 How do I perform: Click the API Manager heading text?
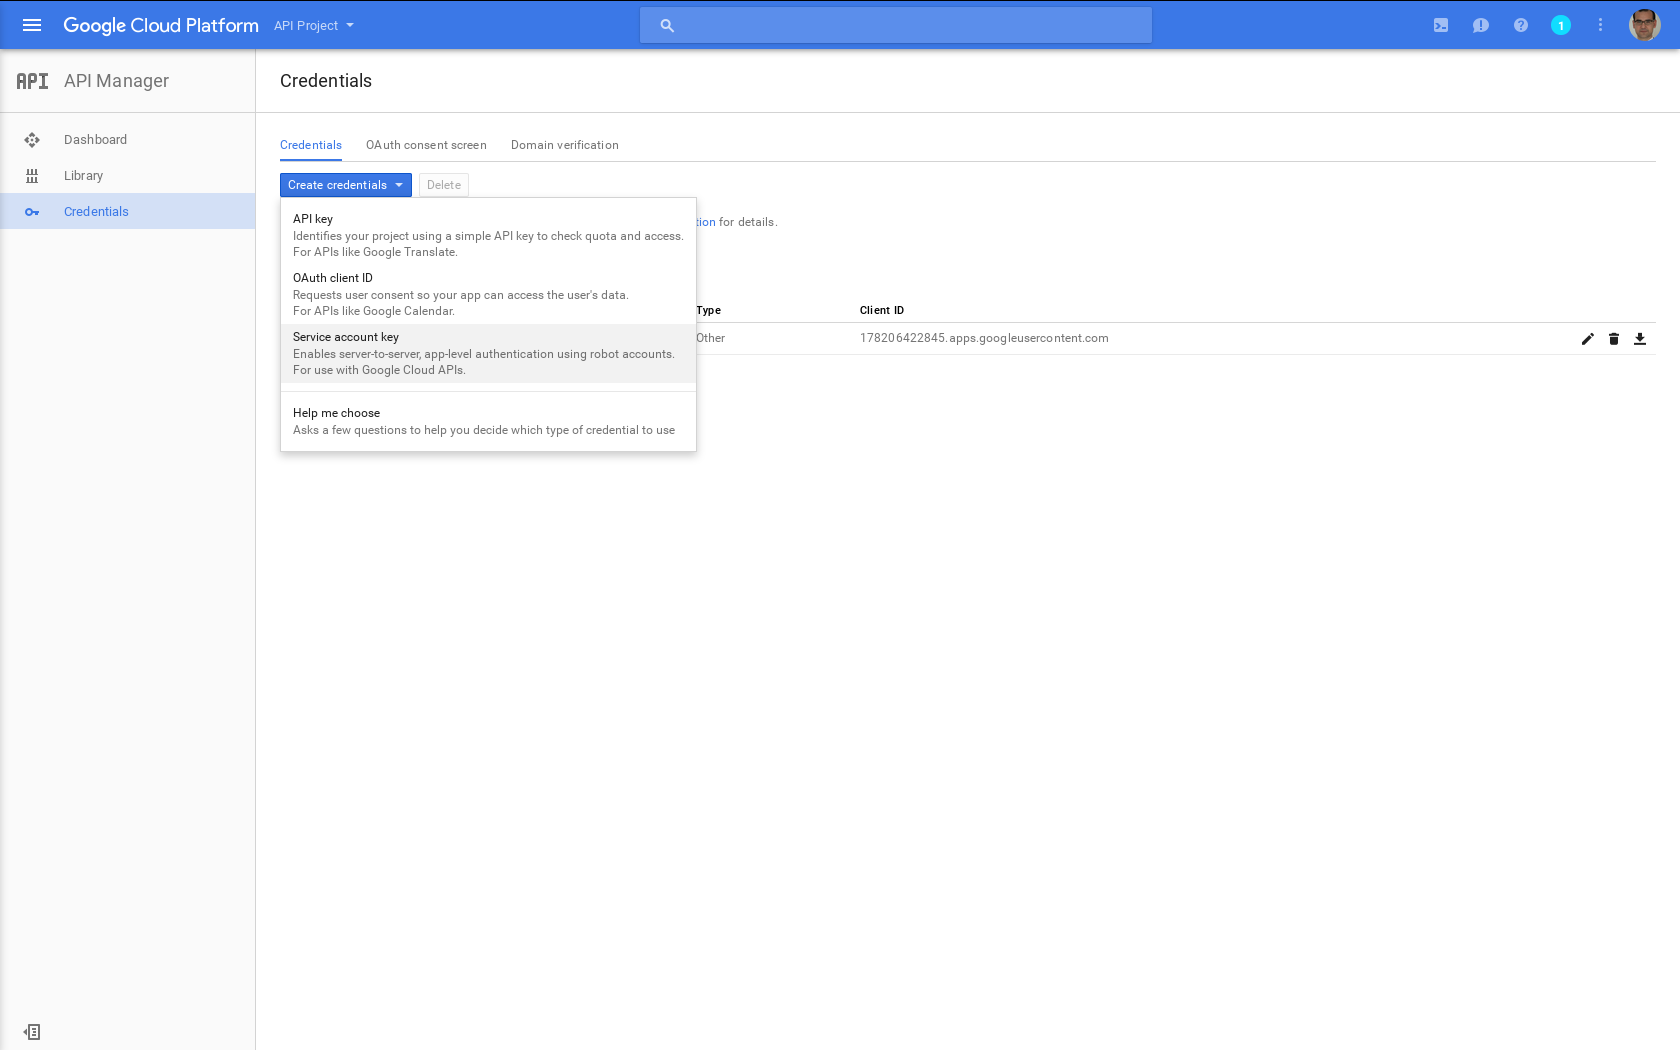point(116,81)
